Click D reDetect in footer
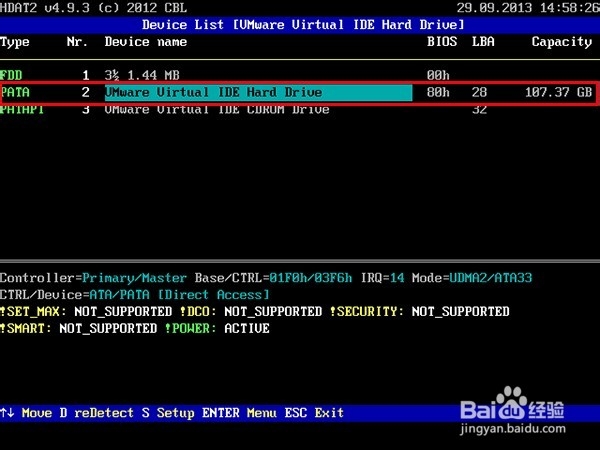 click(x=96, y=413)
